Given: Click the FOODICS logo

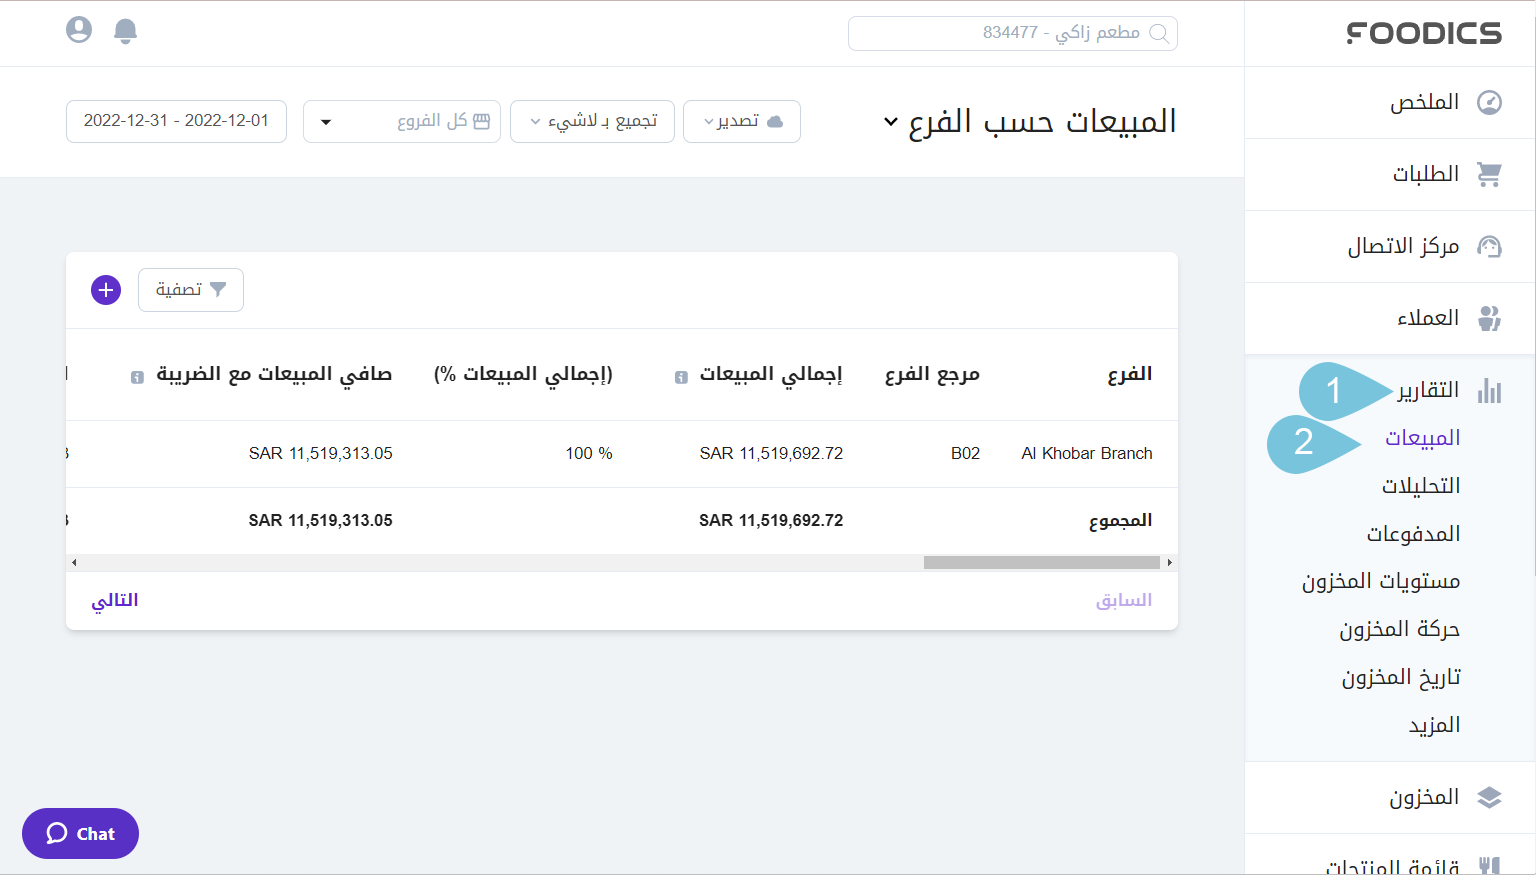Looking at the screenshot, I should click(1424, 33).
